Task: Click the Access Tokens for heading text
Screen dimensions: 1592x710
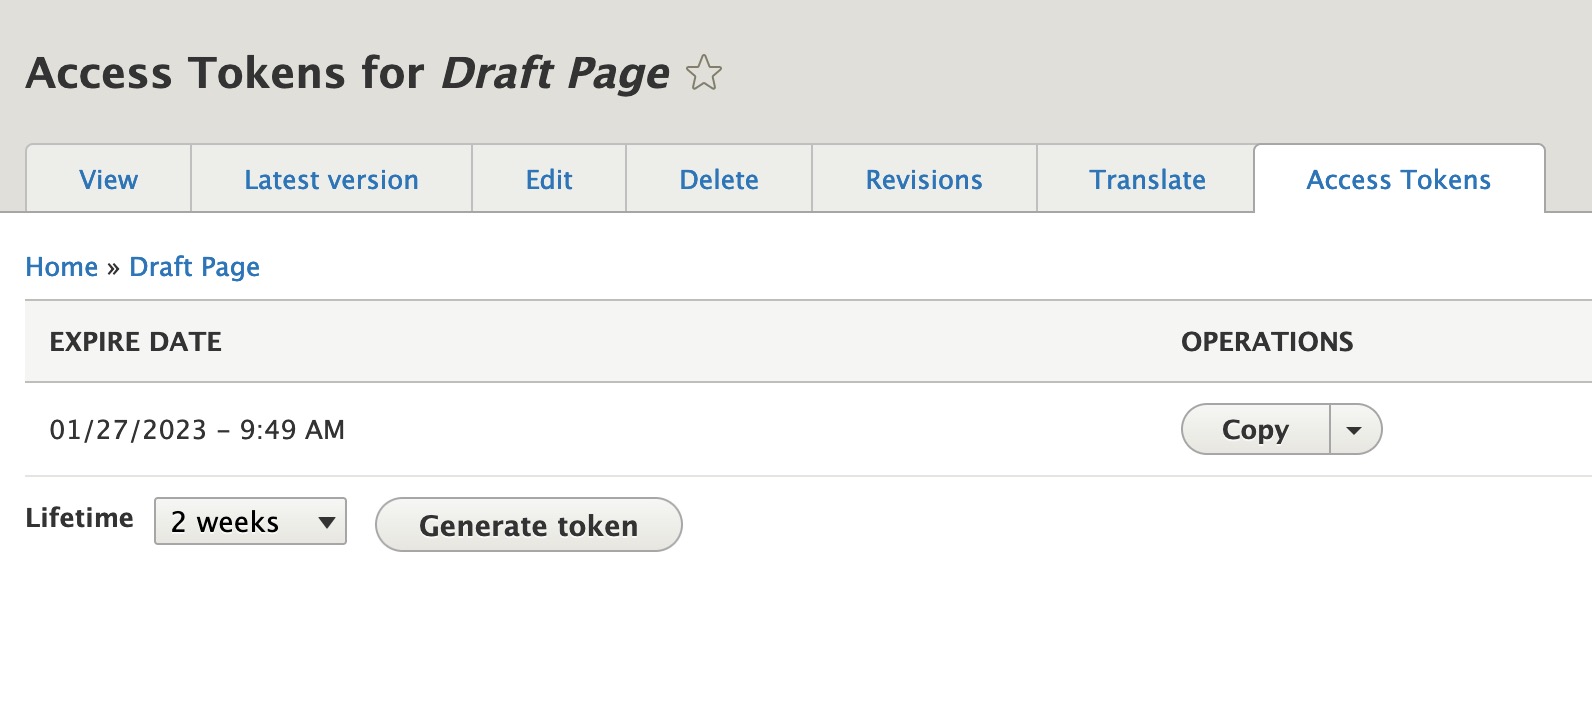Action: (226, 73)
